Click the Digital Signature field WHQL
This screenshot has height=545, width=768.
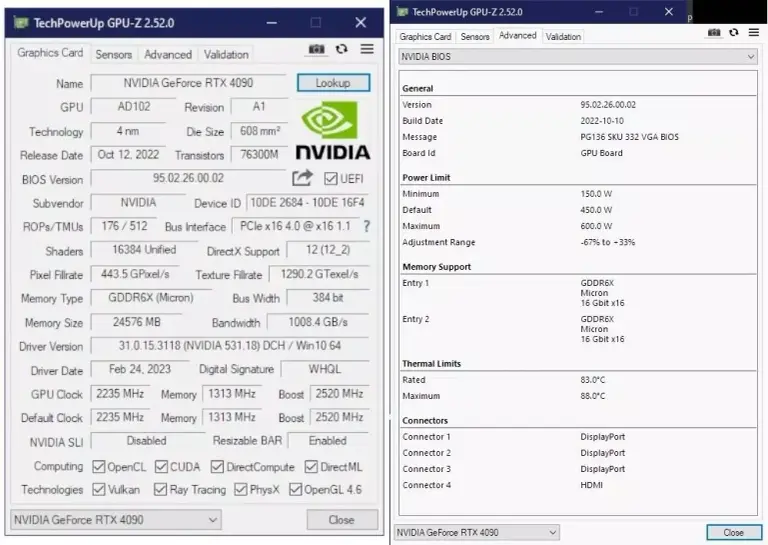(x=325, y=369)
